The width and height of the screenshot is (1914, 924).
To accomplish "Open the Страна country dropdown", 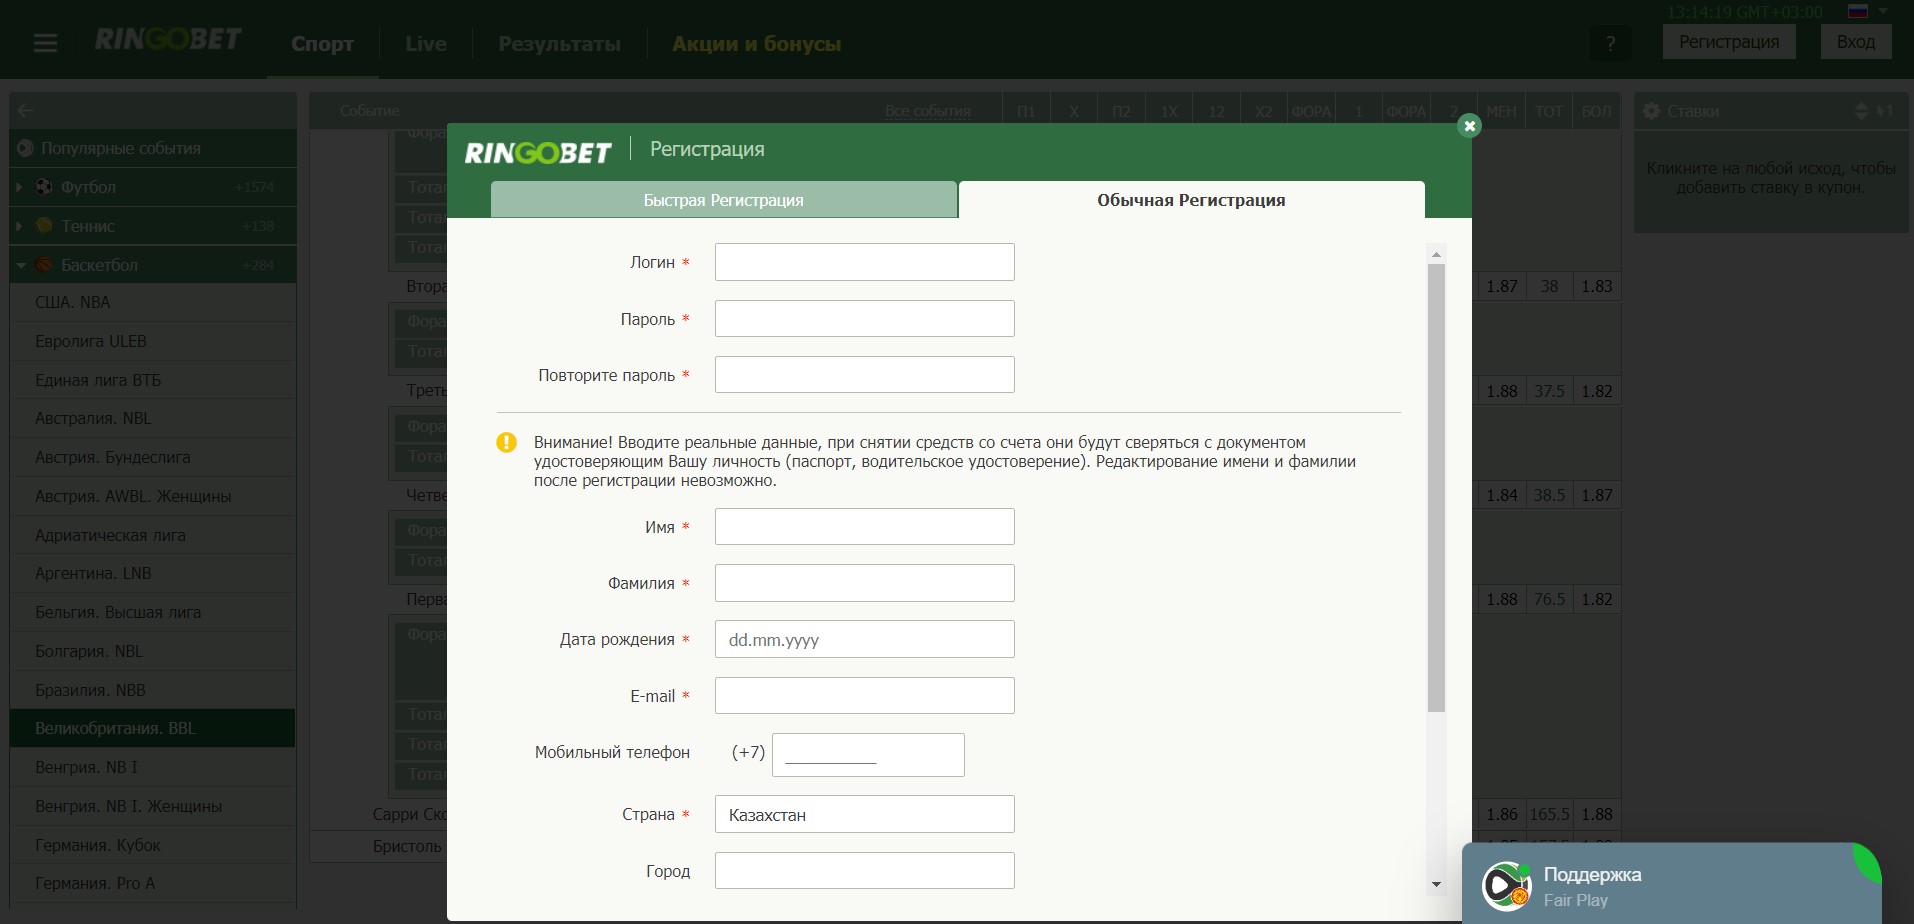I will (x=865, y=814).
